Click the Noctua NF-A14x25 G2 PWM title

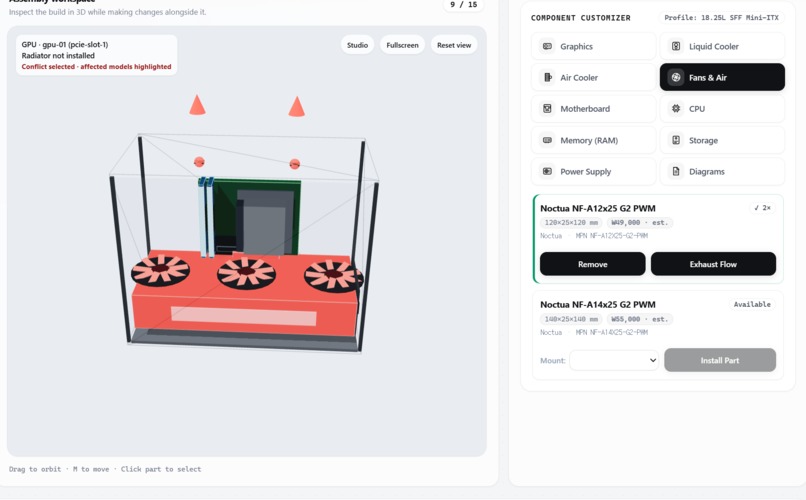coord(598,304)
